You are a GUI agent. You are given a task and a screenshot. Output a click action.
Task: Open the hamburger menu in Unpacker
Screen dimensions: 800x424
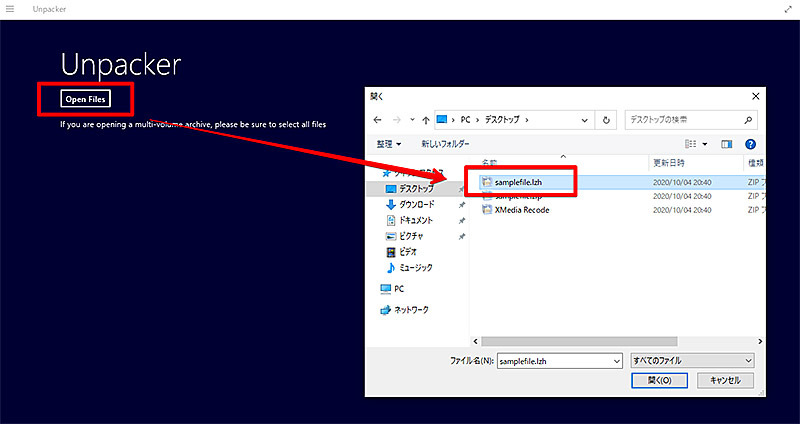[x=10, y=9]
